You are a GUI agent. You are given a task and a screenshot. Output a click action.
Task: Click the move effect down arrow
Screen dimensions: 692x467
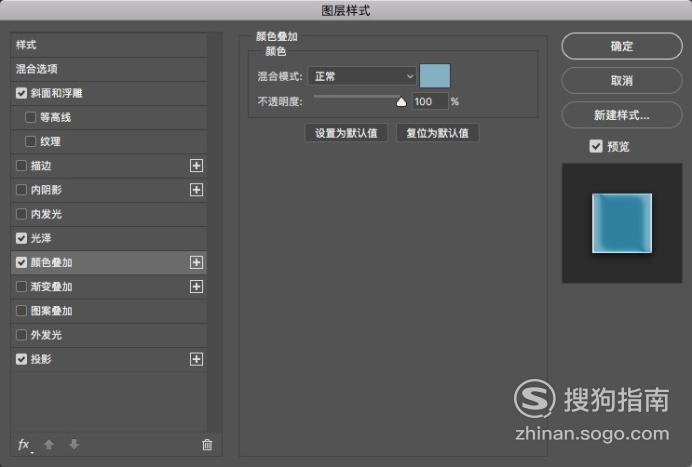[74, 444]
